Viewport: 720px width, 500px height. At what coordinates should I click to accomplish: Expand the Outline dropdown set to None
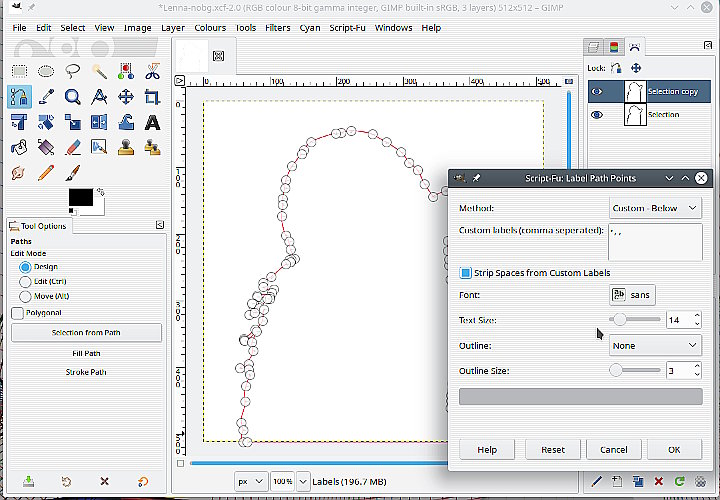click(655, 345)
